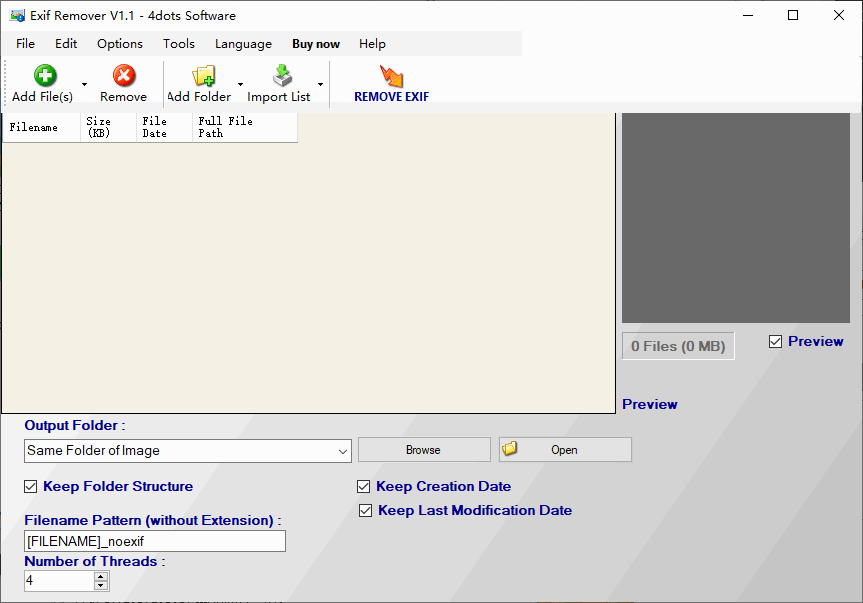This screenshot has width=863, height=603.
Task: Open the Options menu
Action: (120, 44)
